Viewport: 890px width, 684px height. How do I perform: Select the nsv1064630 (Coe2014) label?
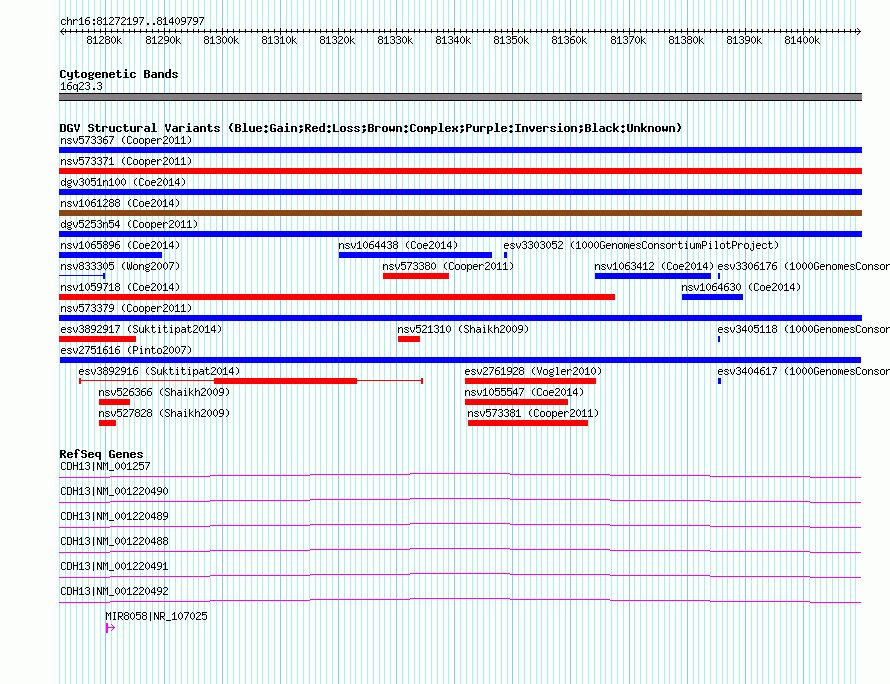click(x=741, y=287)
